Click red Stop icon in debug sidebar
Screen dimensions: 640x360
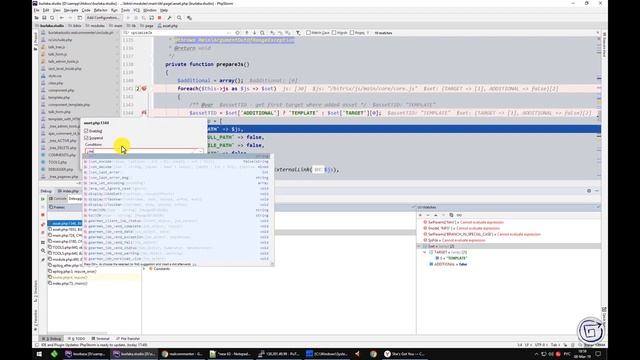pos(42,215)
